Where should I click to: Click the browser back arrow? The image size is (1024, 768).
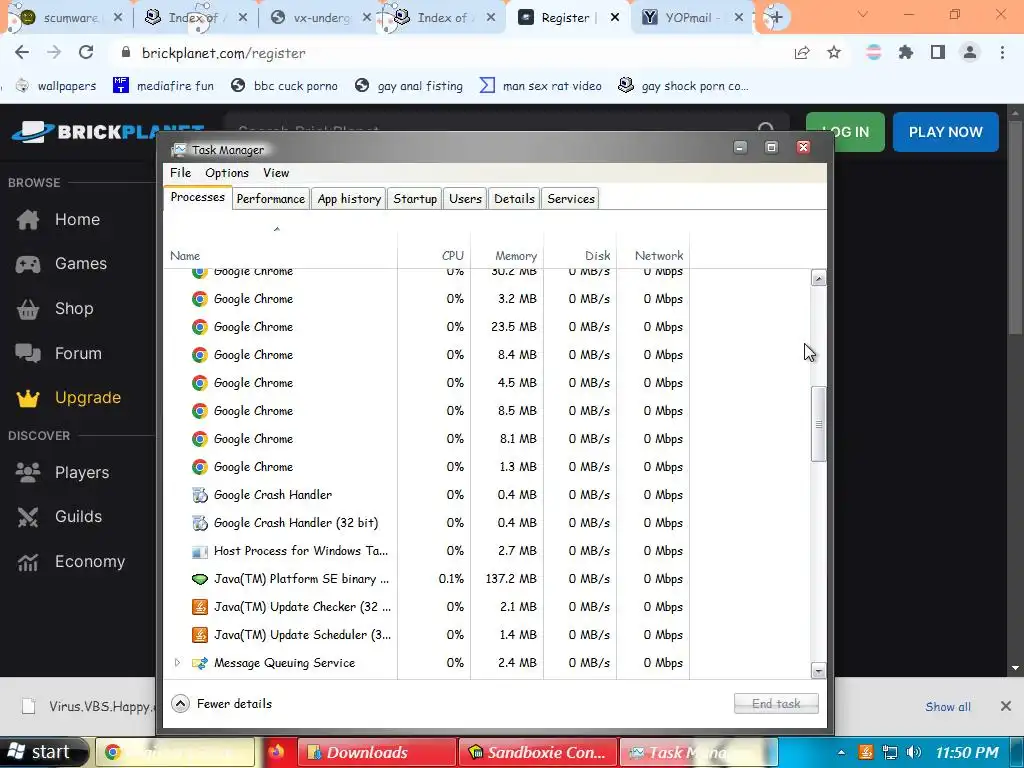pos(22,53)
